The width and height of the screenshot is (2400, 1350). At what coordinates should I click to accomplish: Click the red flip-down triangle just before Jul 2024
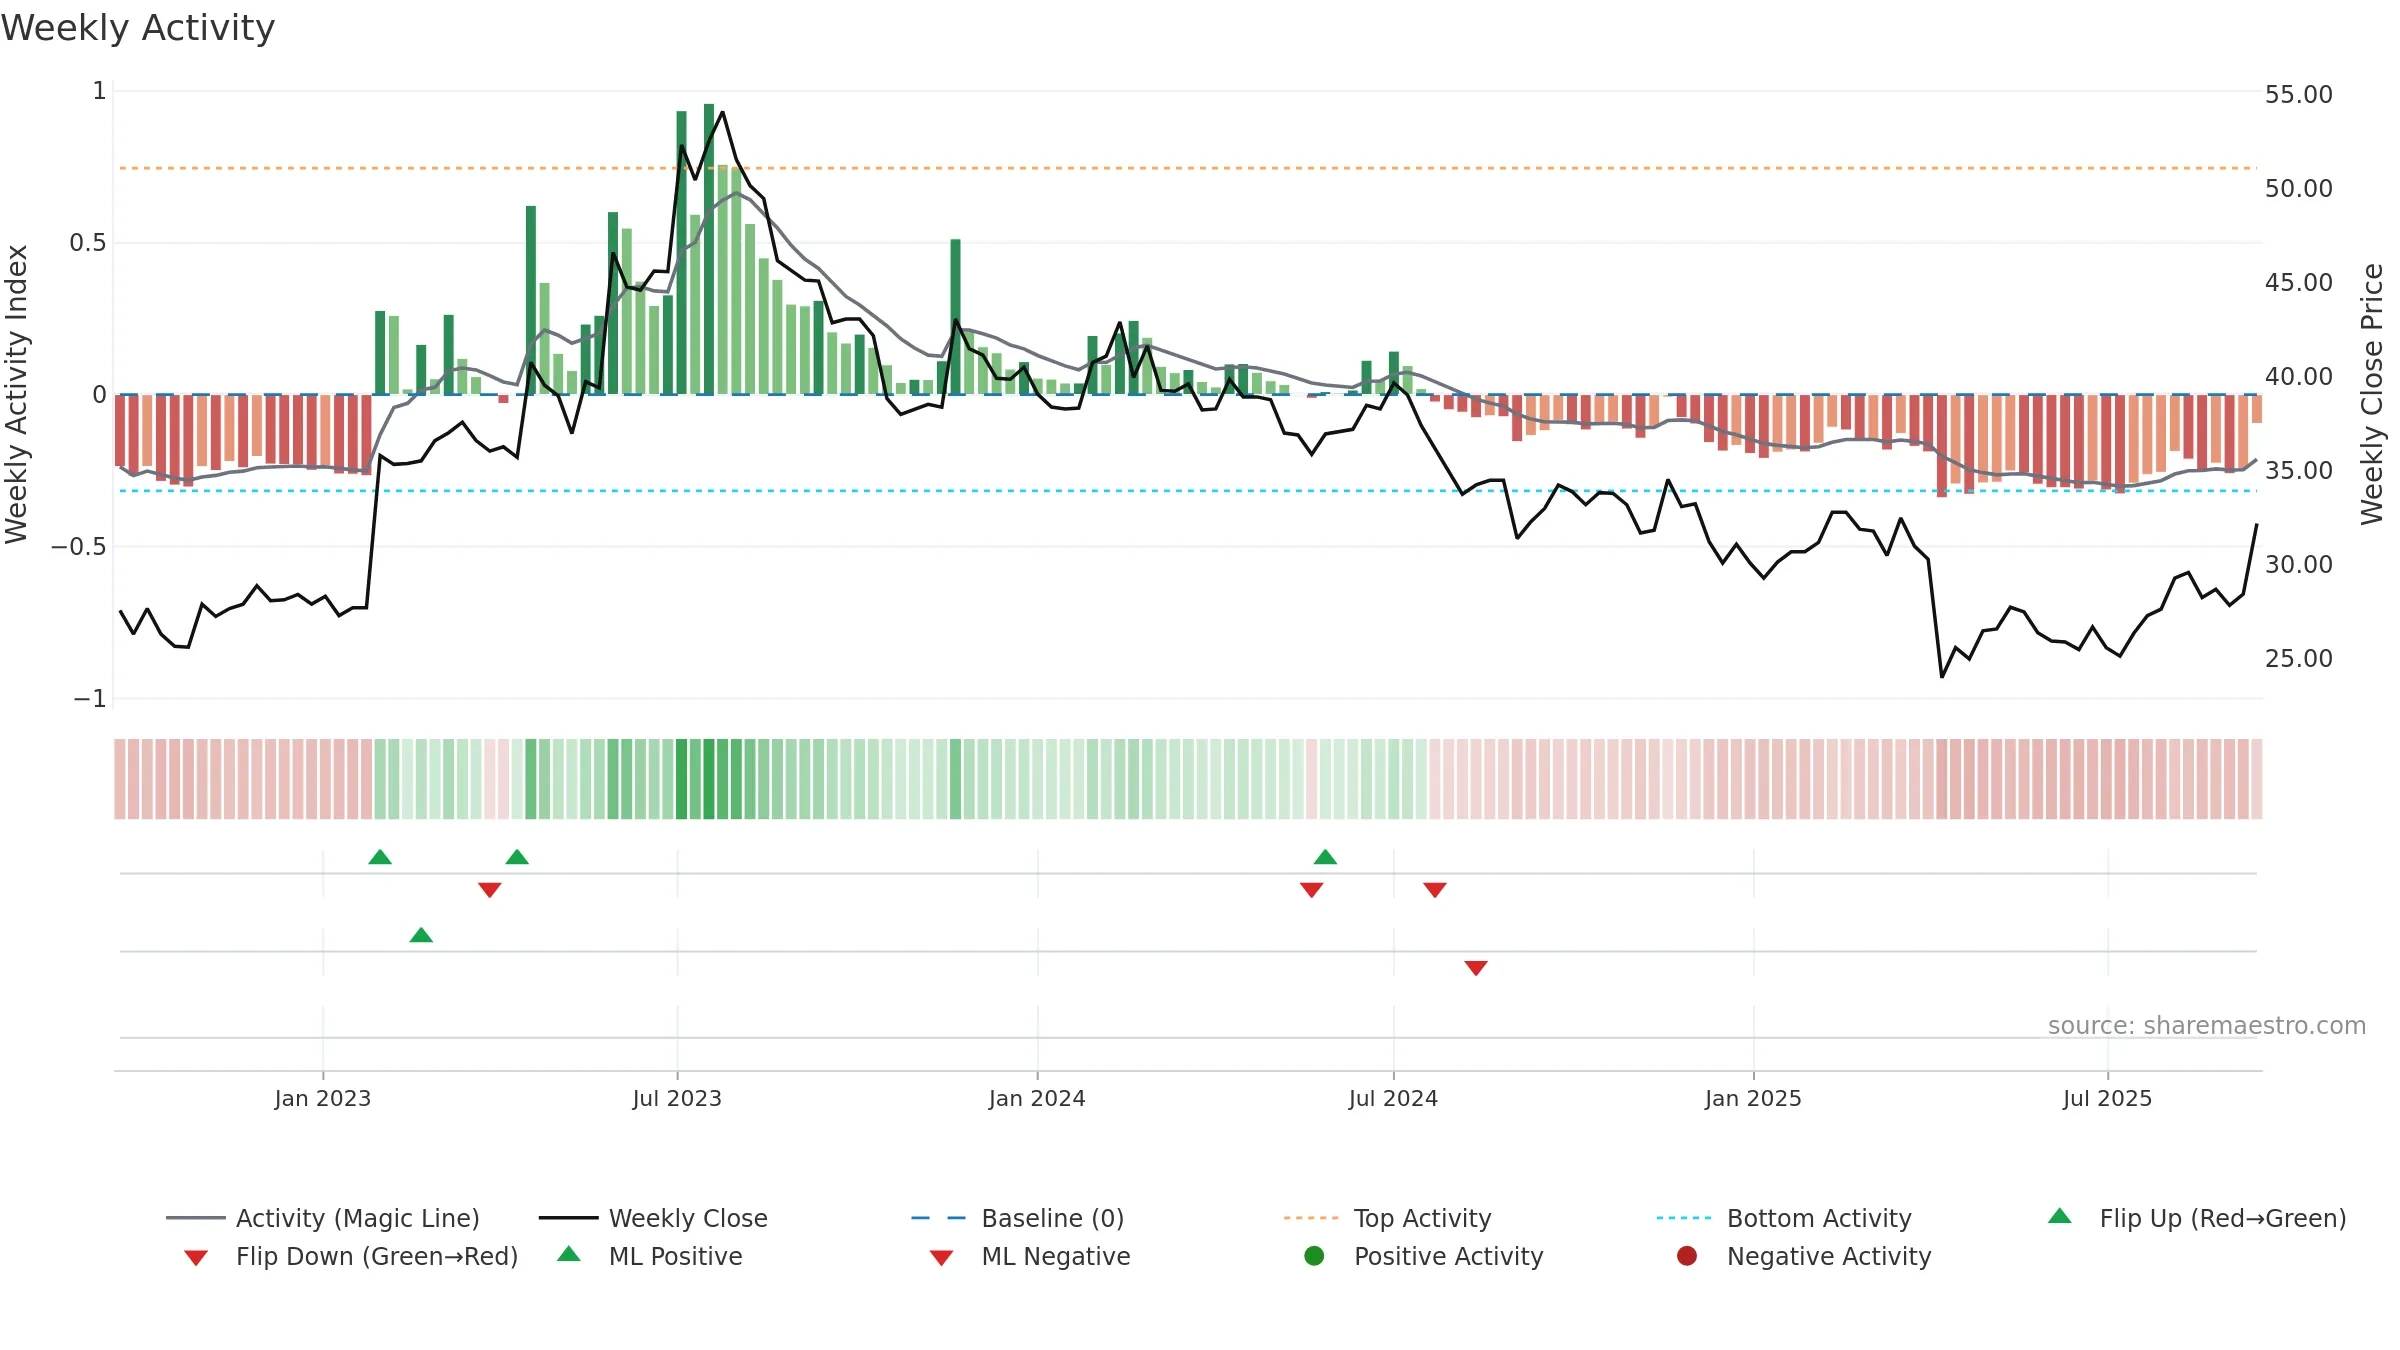1312,890
